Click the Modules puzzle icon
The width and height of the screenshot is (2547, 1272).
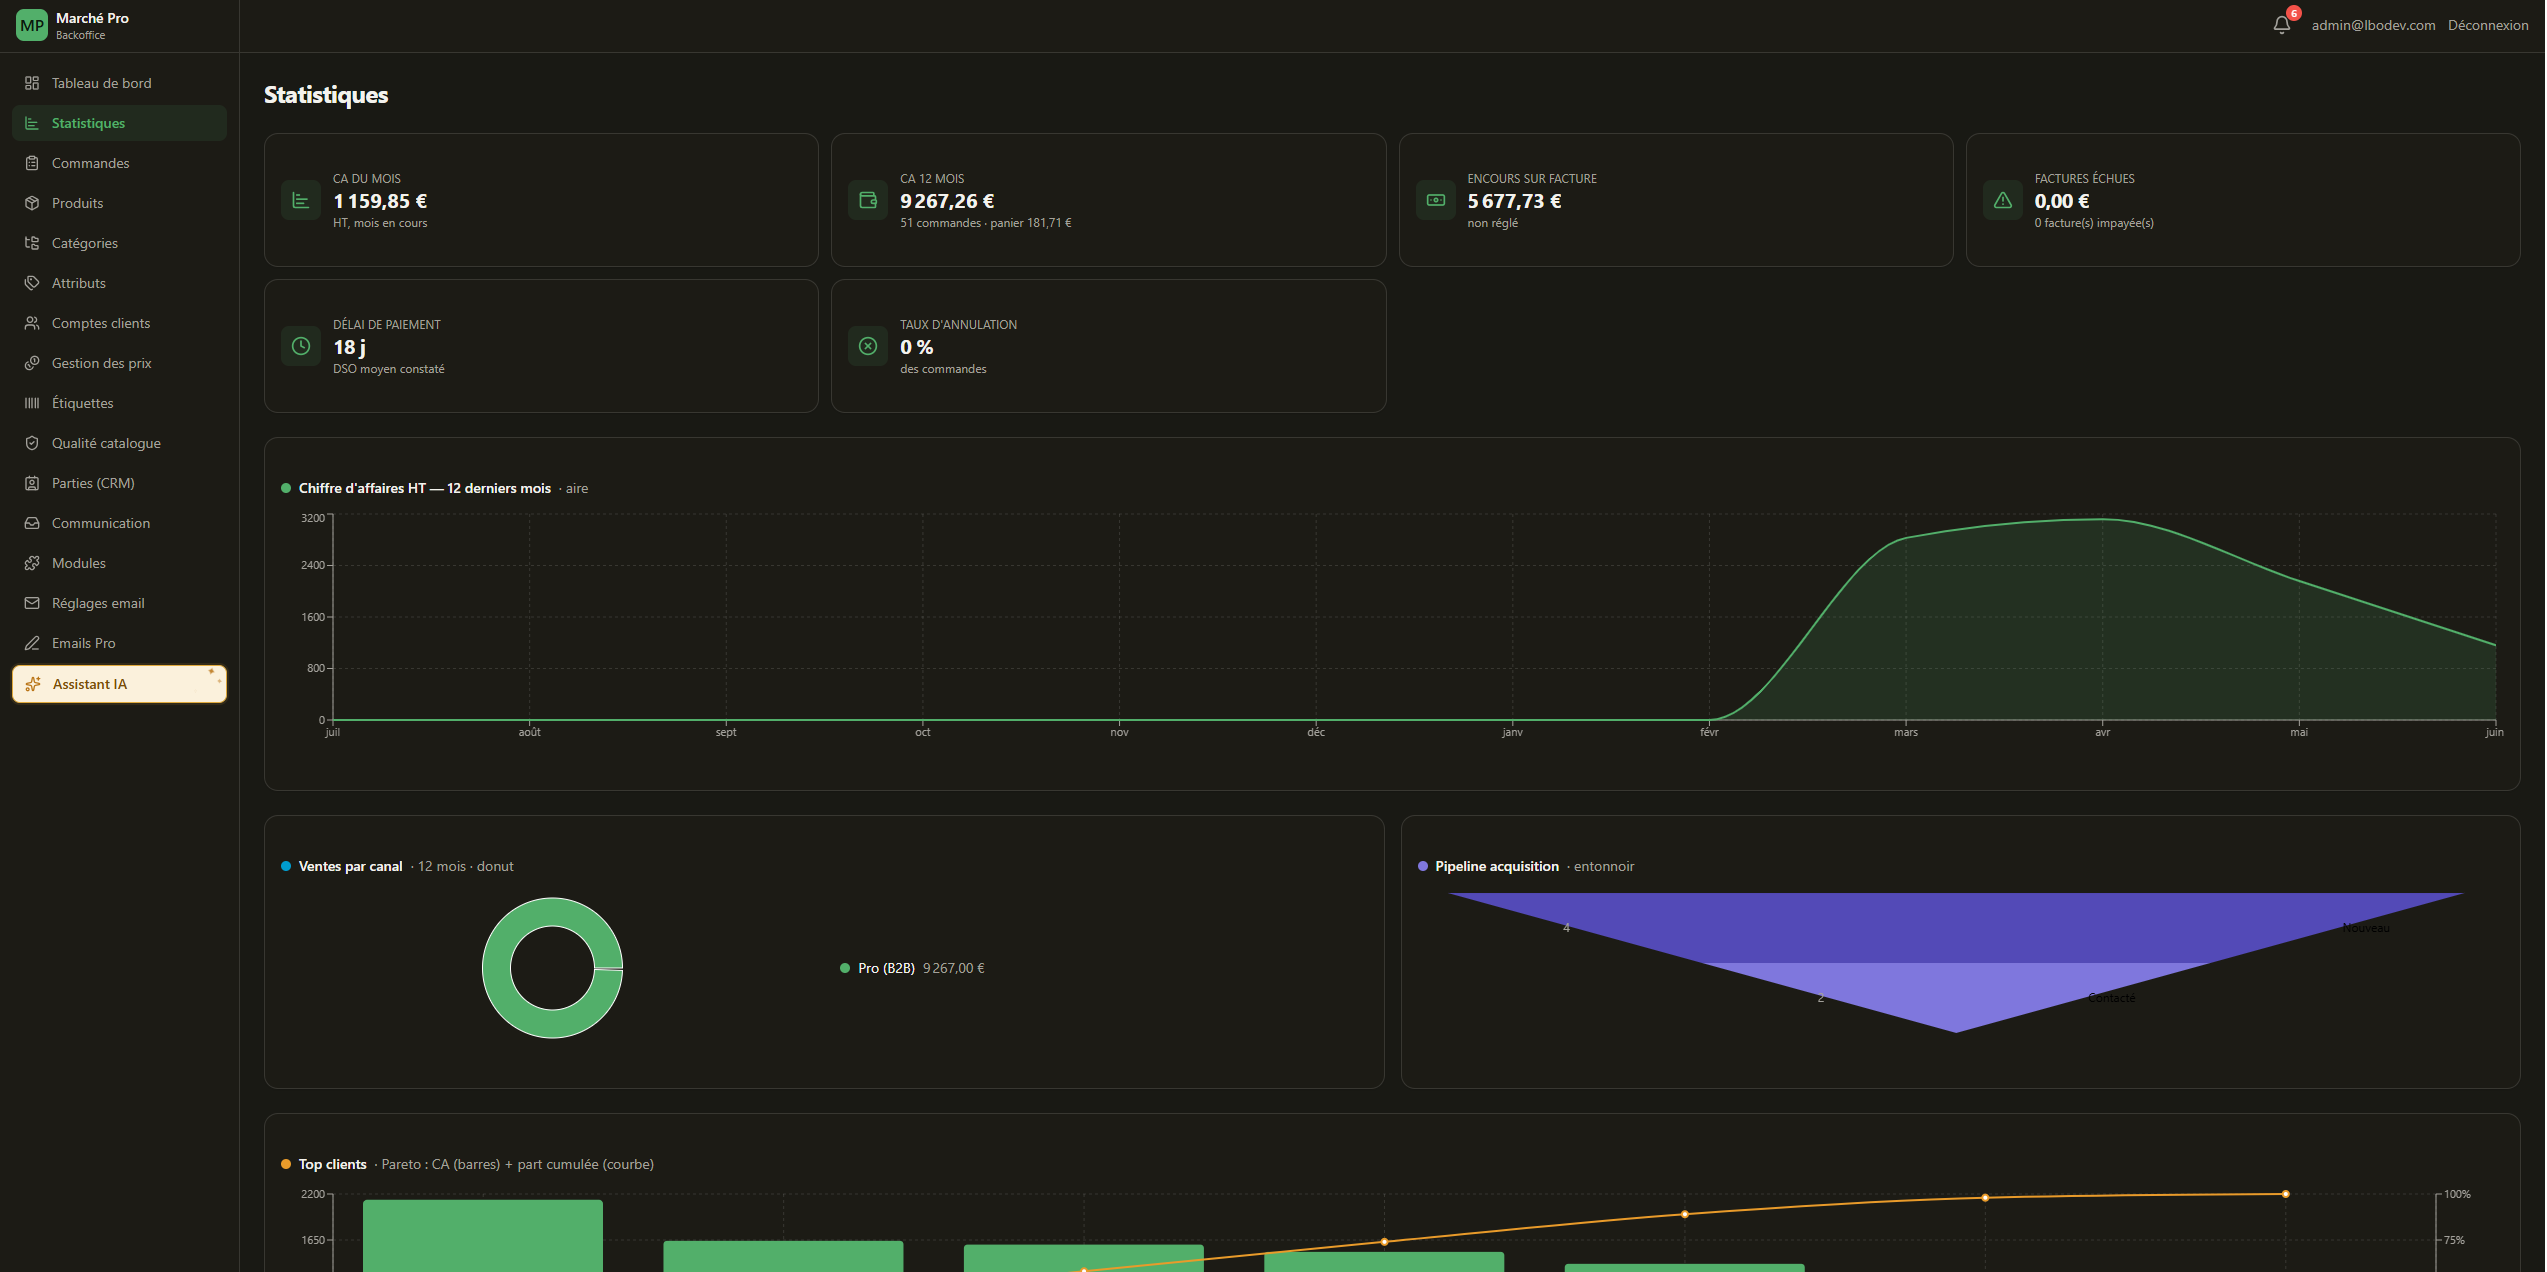32,563
